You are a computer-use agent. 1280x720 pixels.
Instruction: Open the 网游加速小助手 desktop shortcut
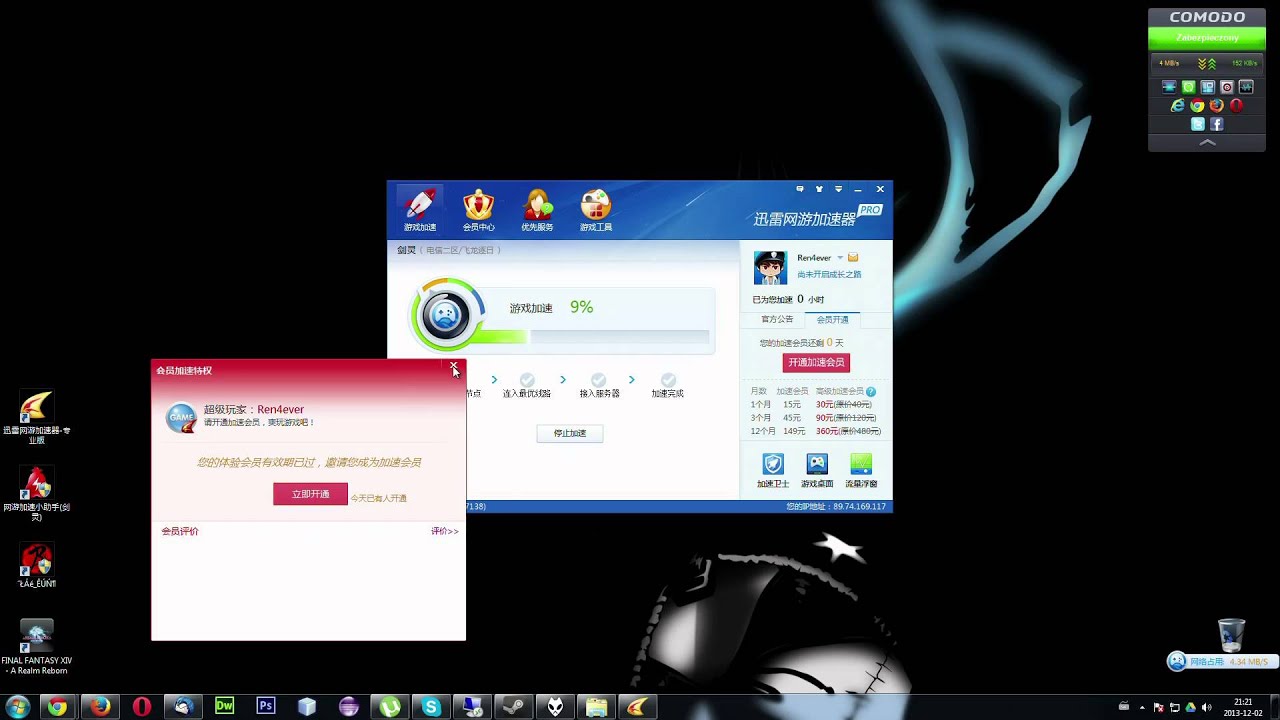[37, 494]
